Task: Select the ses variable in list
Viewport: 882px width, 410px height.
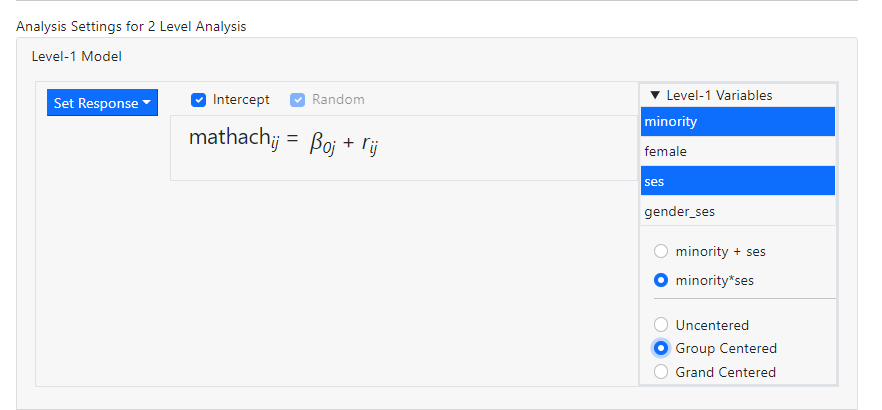Action: click(738, 181)
